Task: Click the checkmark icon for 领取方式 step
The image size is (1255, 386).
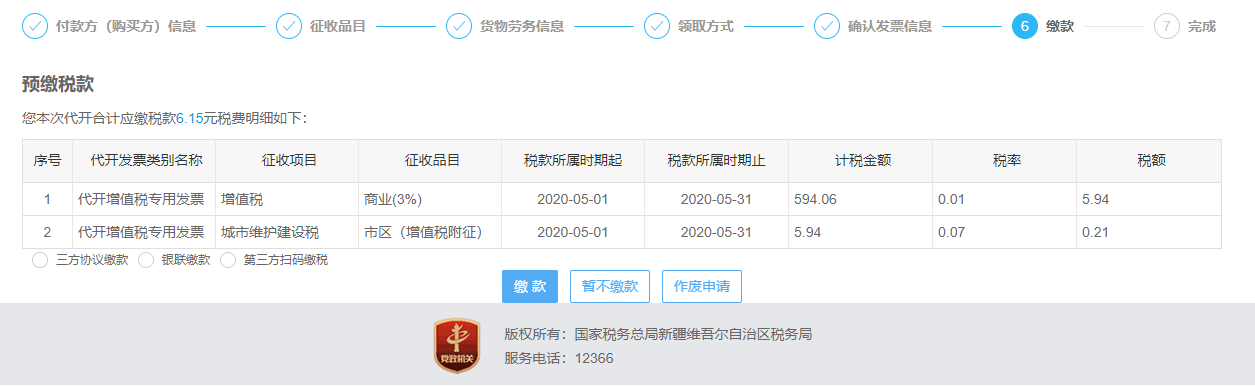Action: [x=657, y=26]
